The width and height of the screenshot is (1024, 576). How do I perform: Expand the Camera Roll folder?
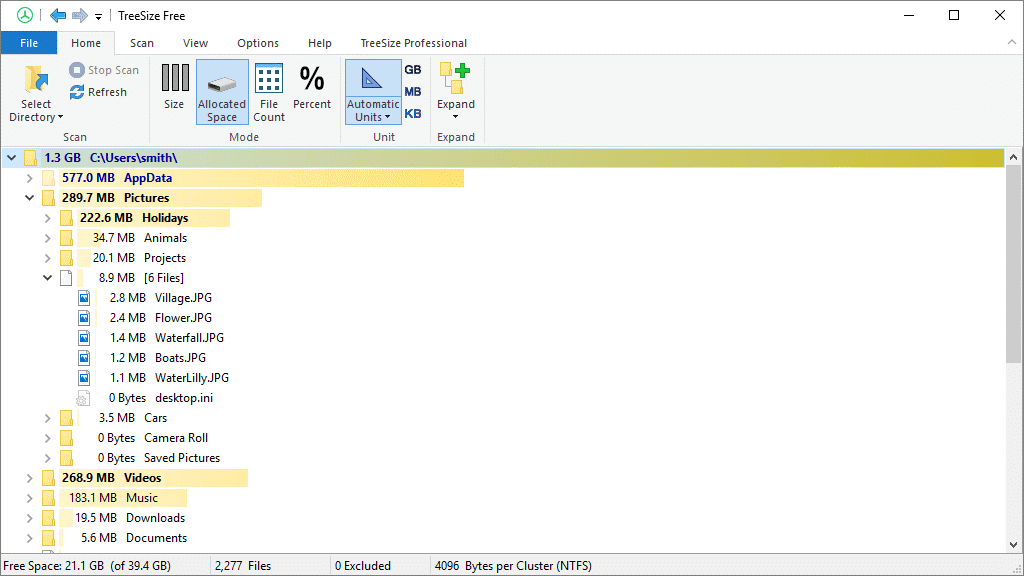click(47, 438)
